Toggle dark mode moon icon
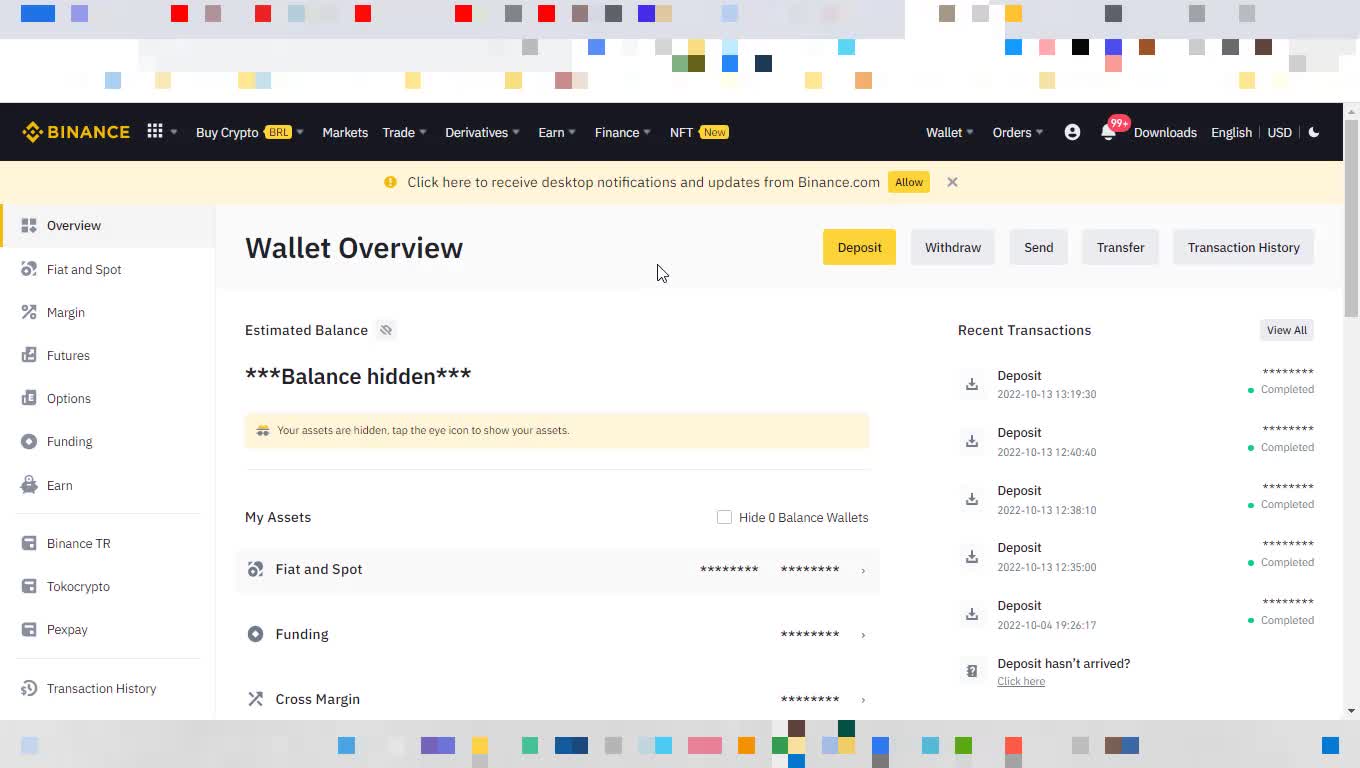The width and height of the screenshot is (1360, 768). pos(1314,132)
